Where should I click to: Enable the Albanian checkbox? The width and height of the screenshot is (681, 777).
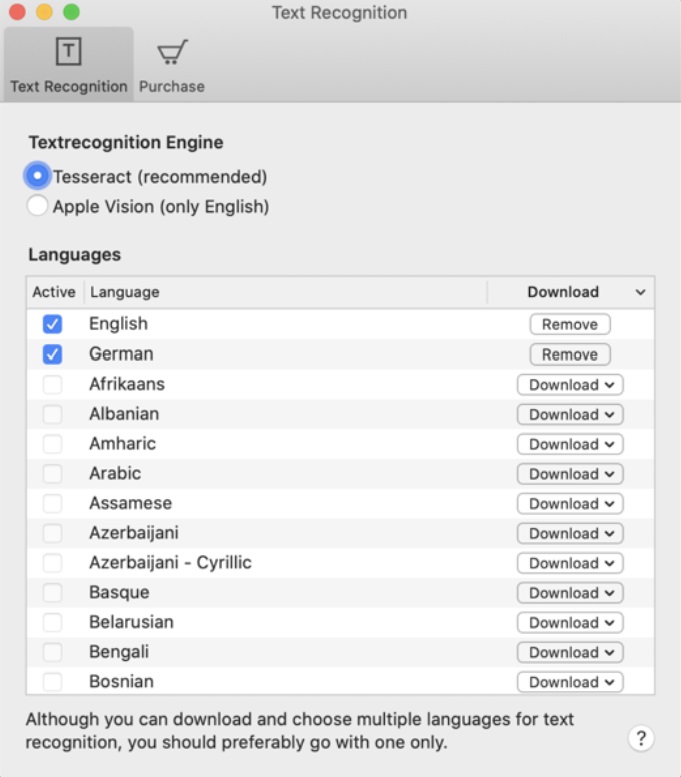click(52, 414)
